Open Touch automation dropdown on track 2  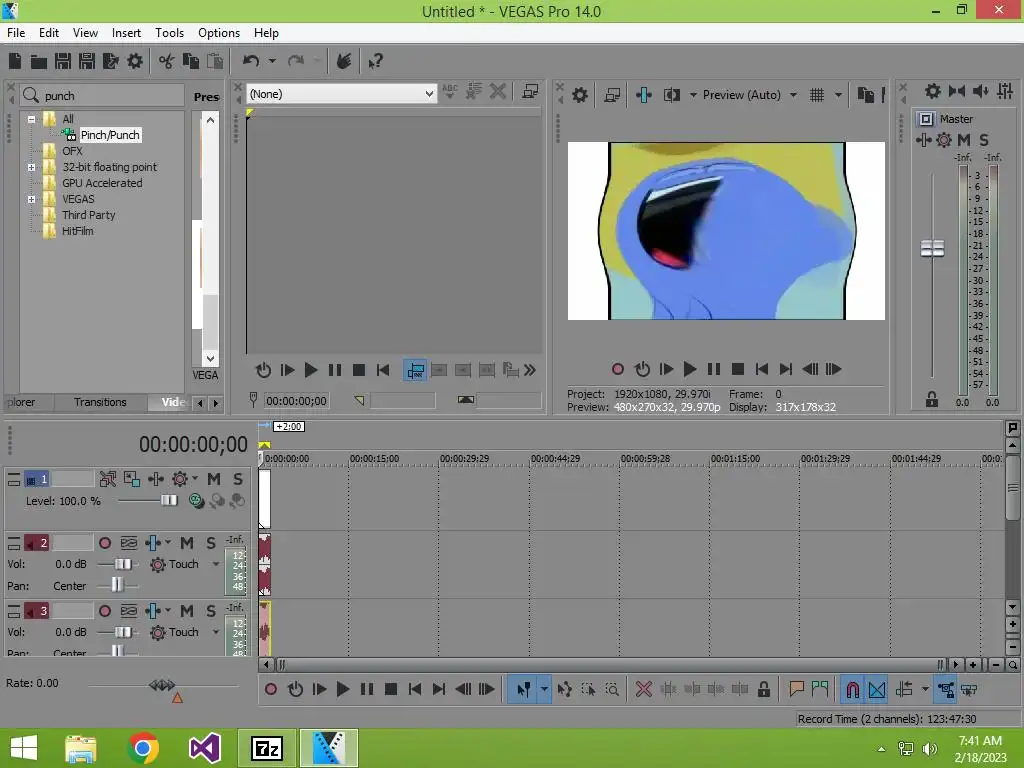(x=216, y=564)
